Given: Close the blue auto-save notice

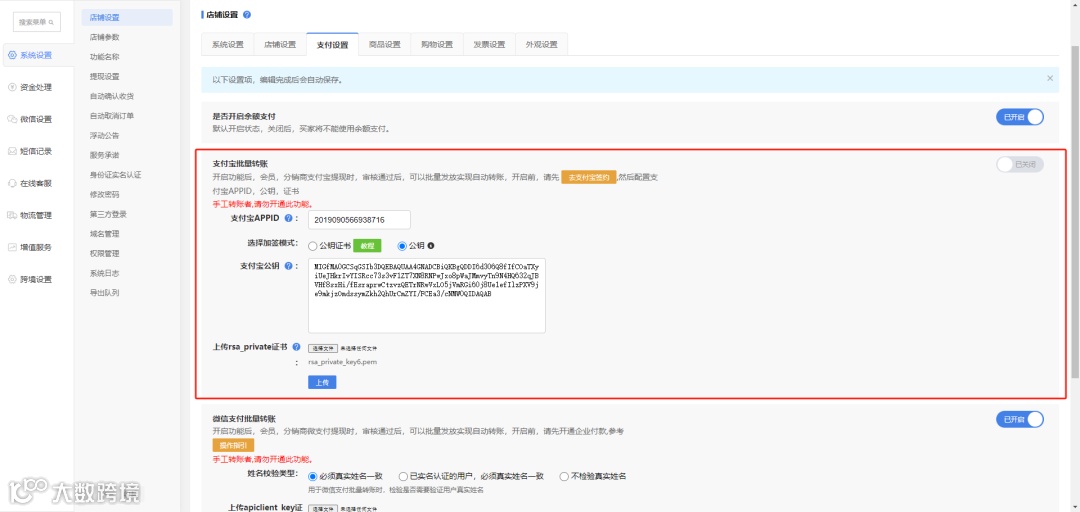Looking at the screenshot, I should 1050,79.
